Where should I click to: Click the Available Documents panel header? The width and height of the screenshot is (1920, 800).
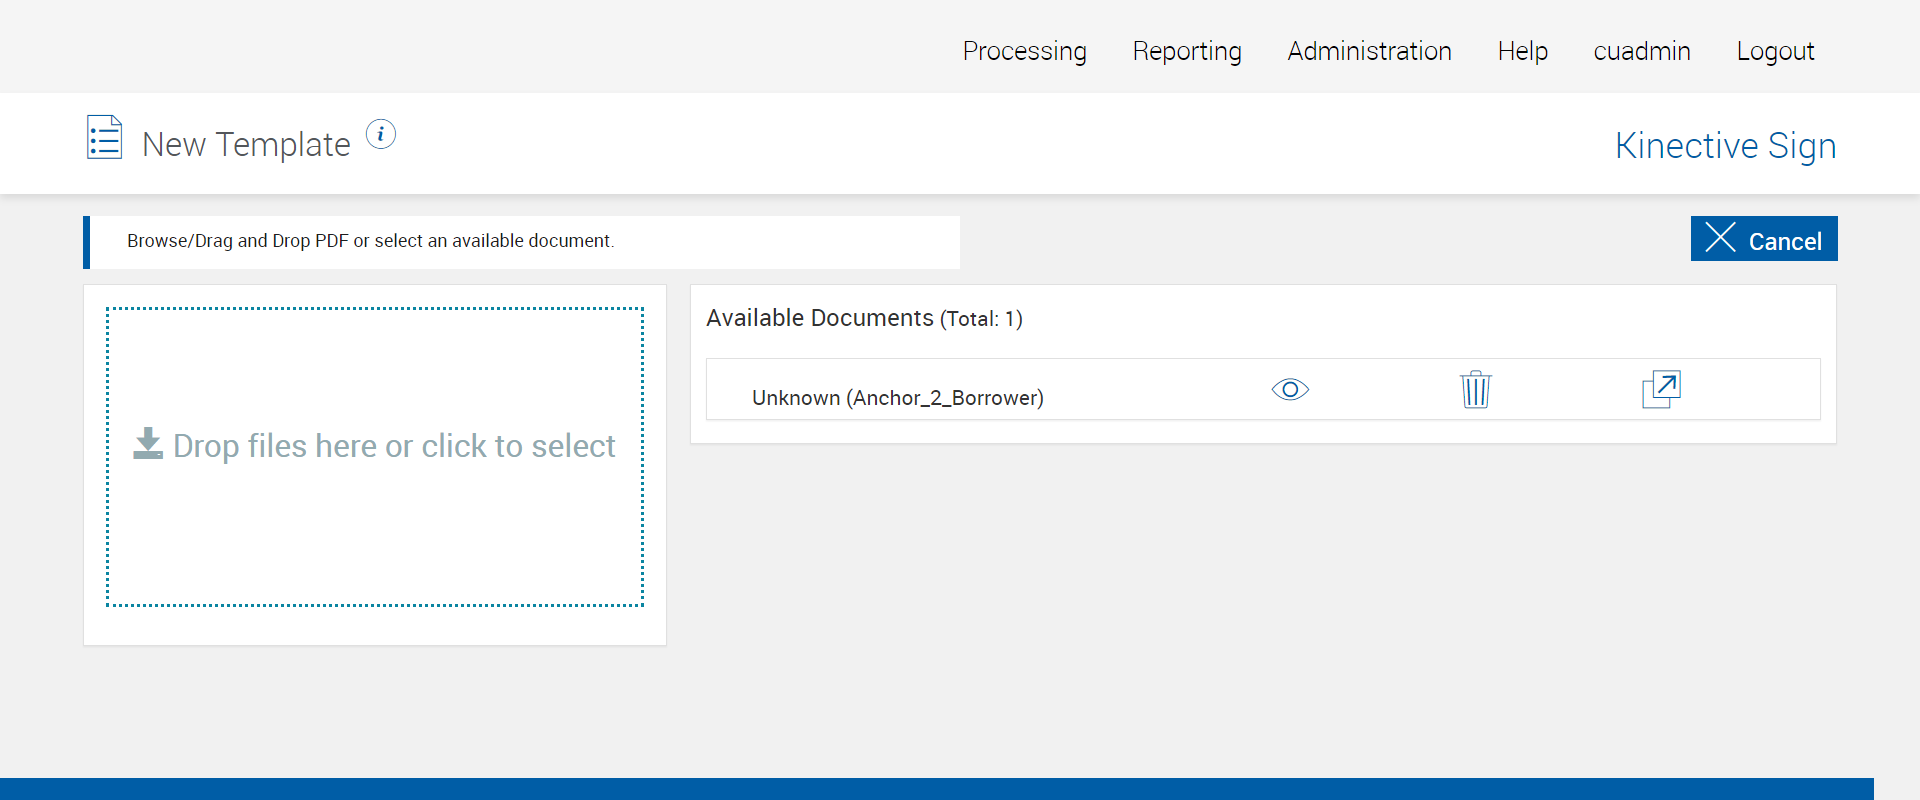pyautogui.click(x=864, y=318)
